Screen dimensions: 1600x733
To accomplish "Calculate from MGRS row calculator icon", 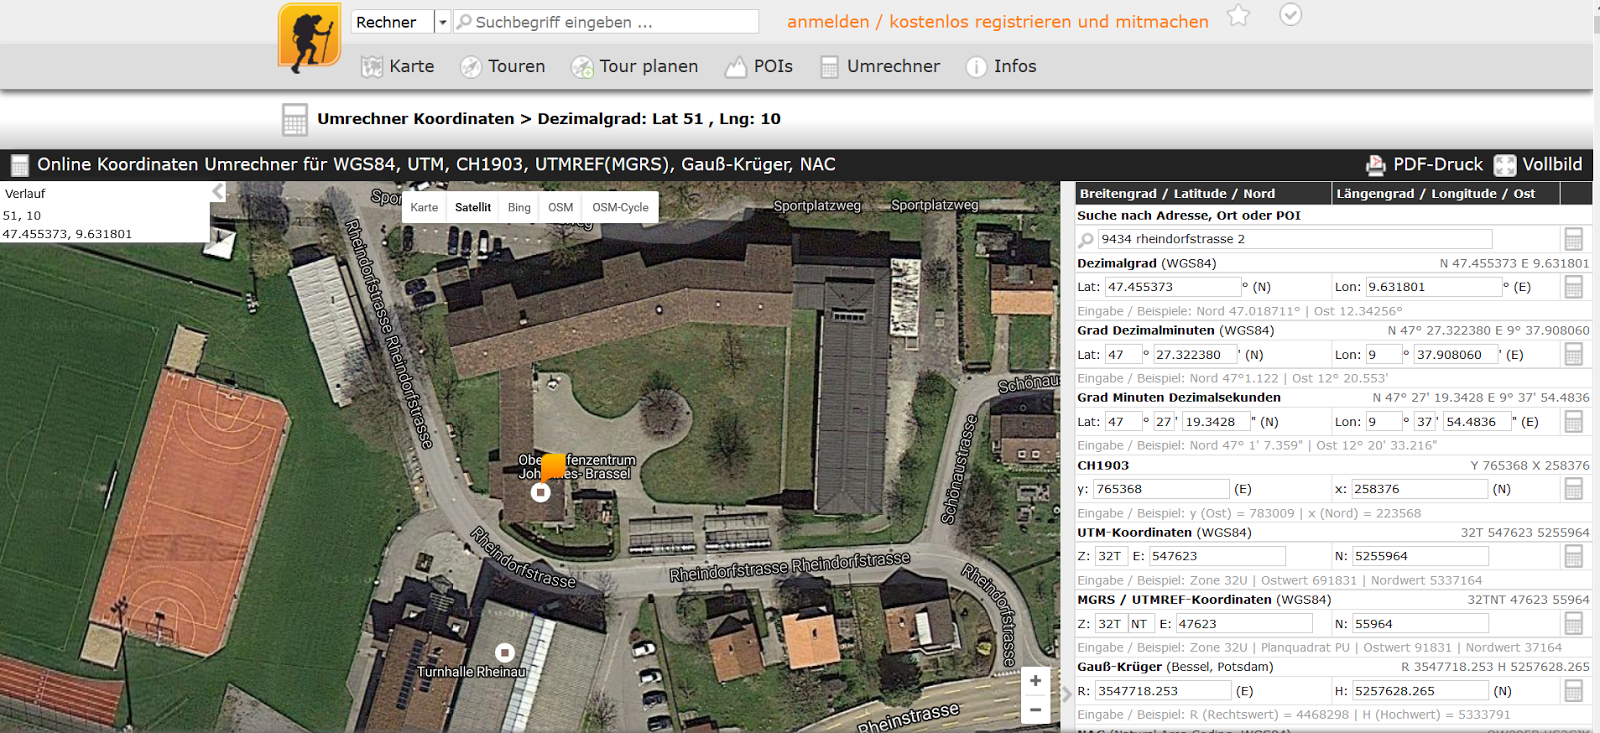I will point(1573,623).
